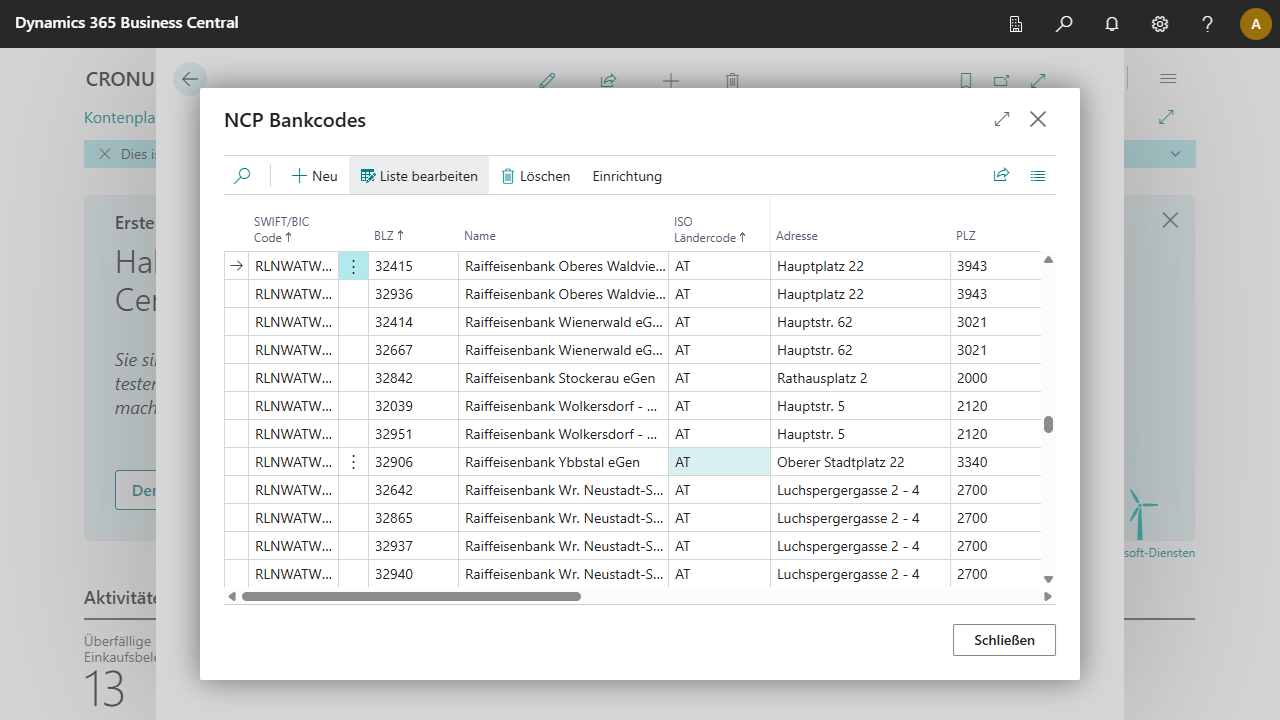Click the Kontenpla… link on the background page

point(119,118)
